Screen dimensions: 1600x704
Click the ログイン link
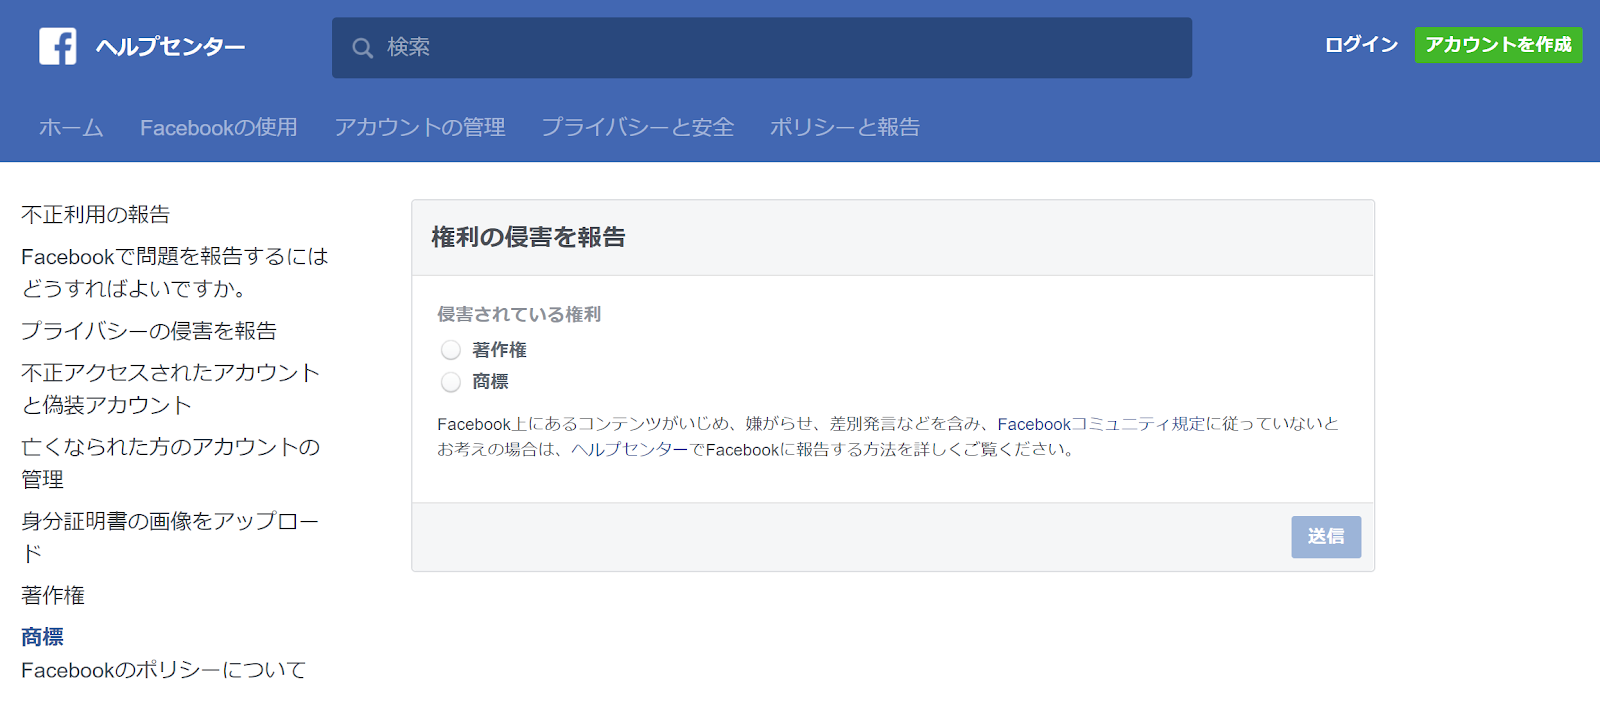click(1361, 45)
